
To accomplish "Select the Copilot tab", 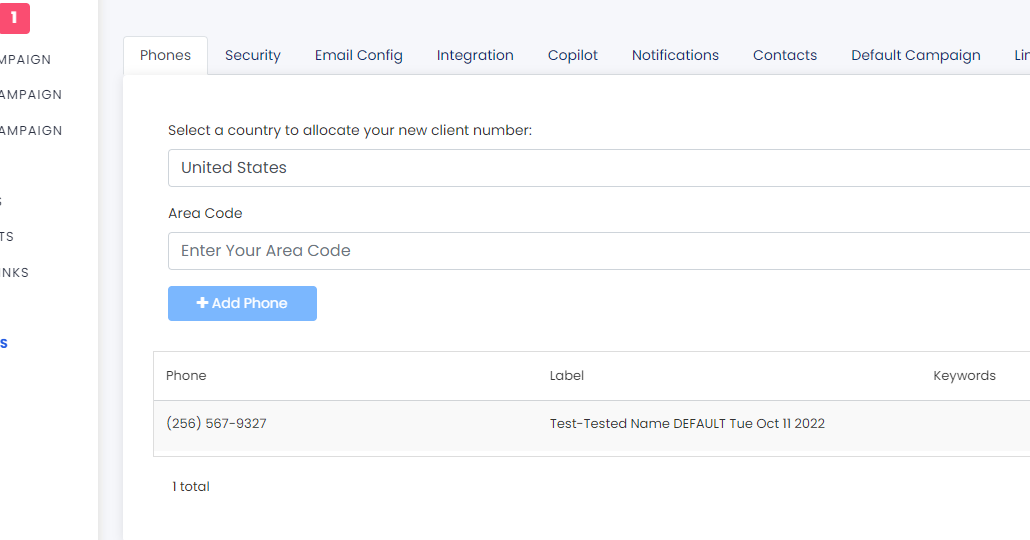I will 573,55.
